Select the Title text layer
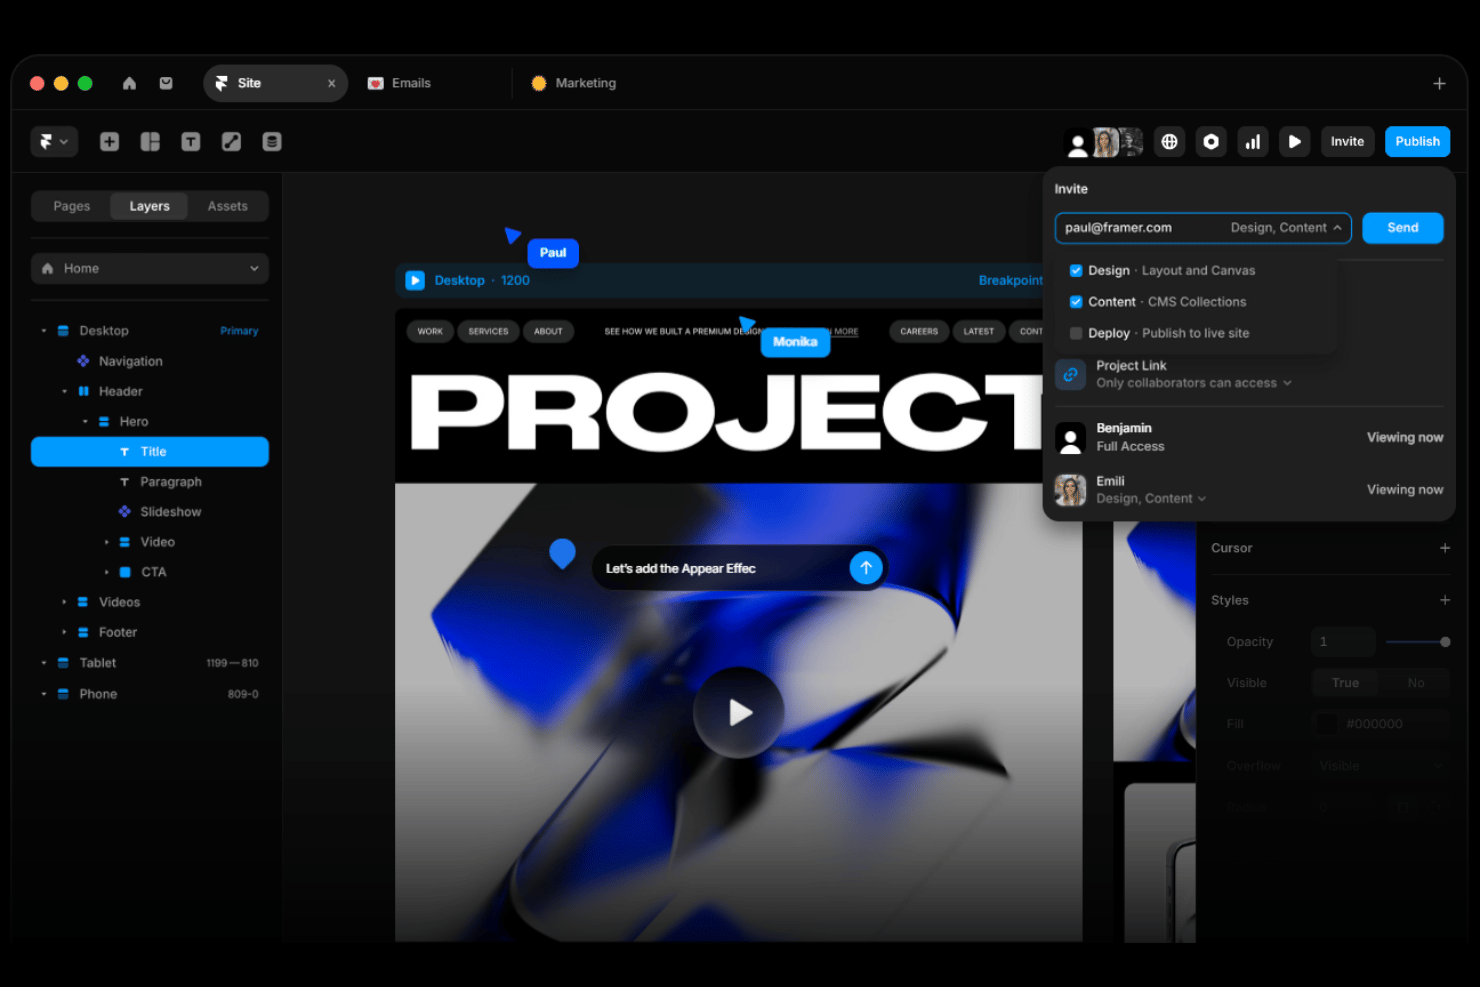 [x=150, y=452]
